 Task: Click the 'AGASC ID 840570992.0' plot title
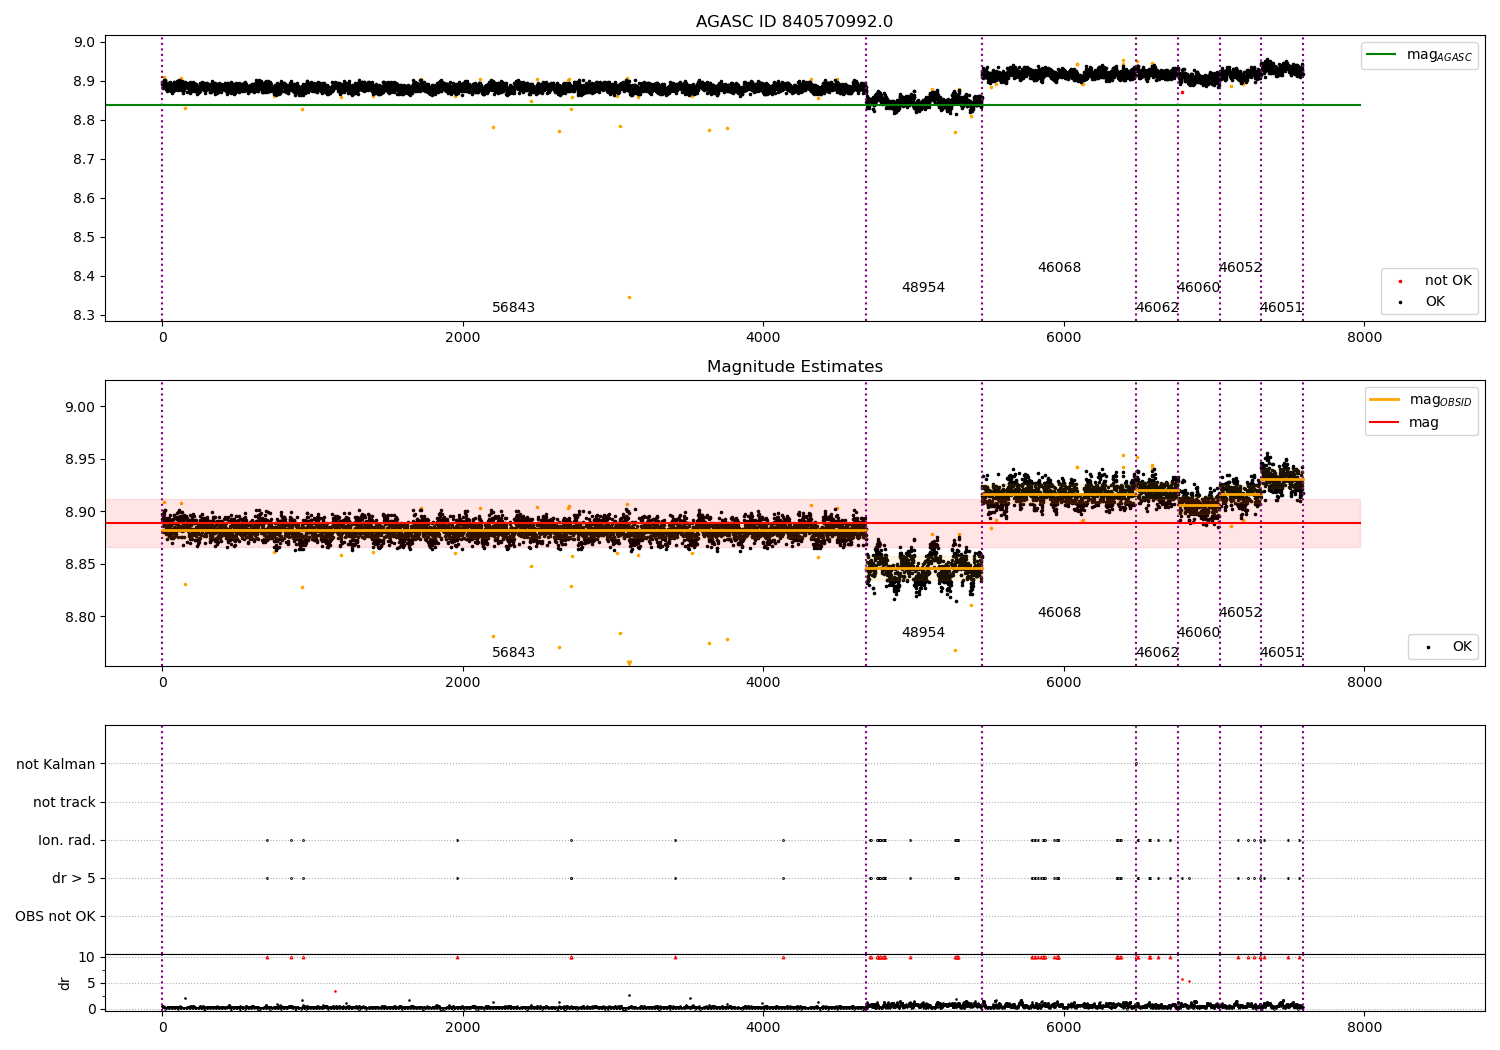click(794, 22)
